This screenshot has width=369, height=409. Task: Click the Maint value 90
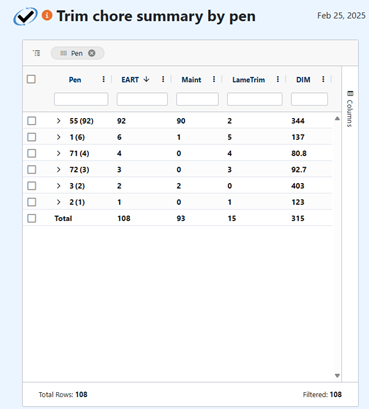pos(181,121)
